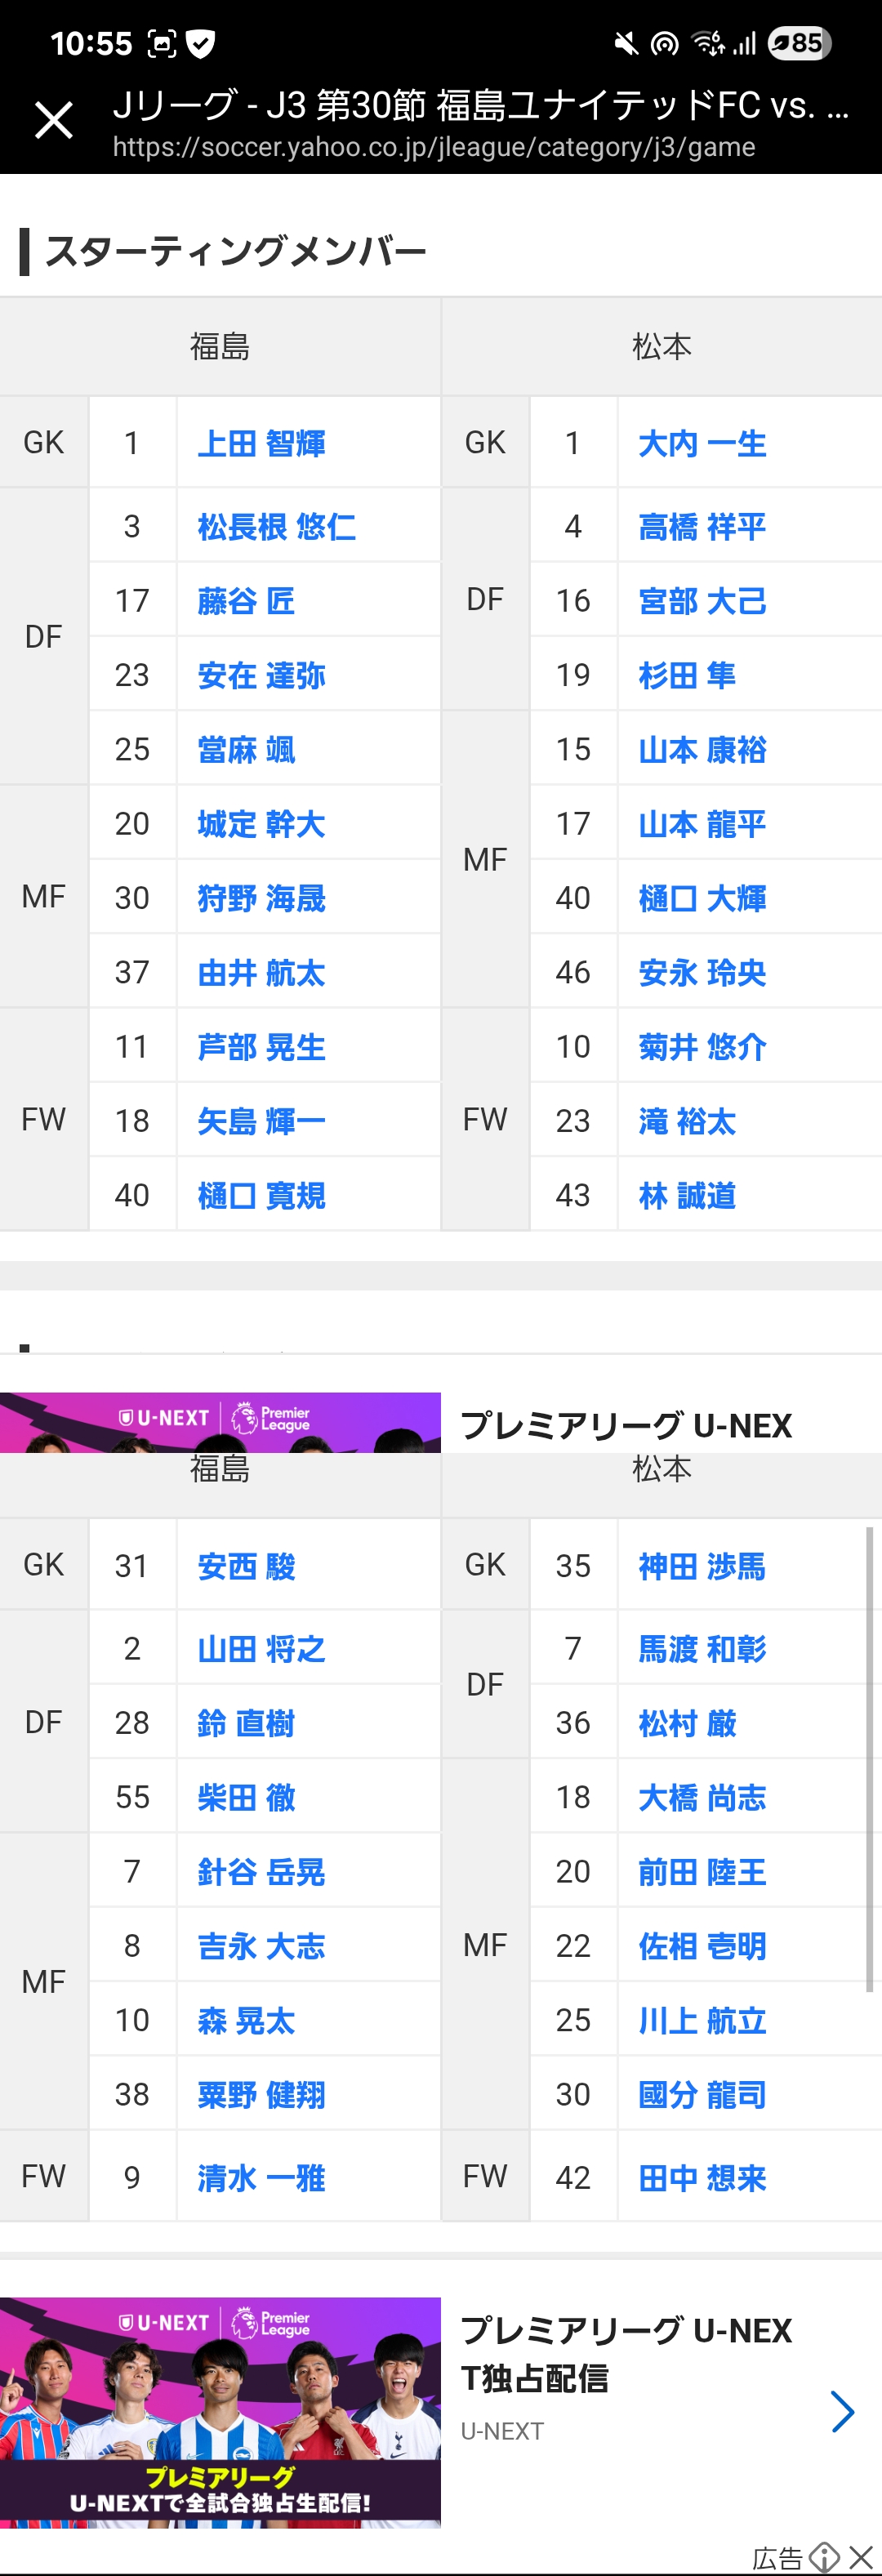
Task: Open player 大内 一生 profile link
Action: [x=702, y=443]
